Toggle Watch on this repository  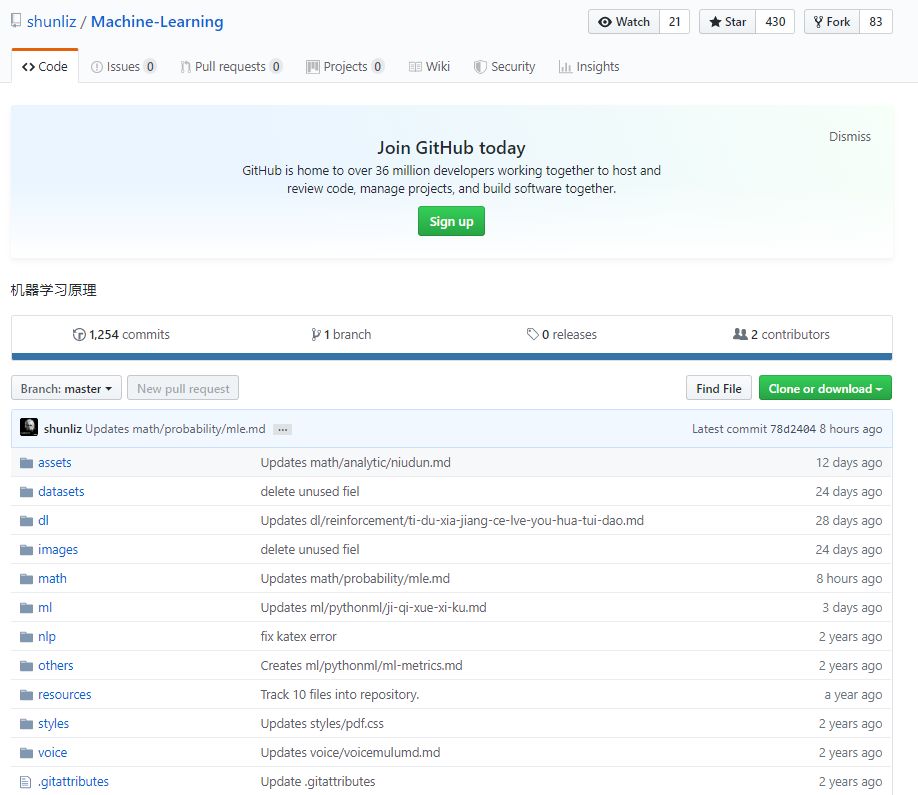pos(624,22)
